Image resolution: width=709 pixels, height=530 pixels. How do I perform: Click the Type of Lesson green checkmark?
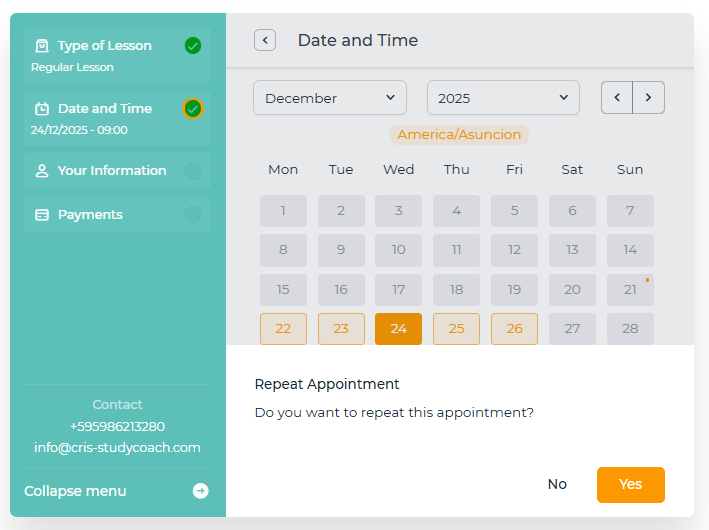point(193,46)
